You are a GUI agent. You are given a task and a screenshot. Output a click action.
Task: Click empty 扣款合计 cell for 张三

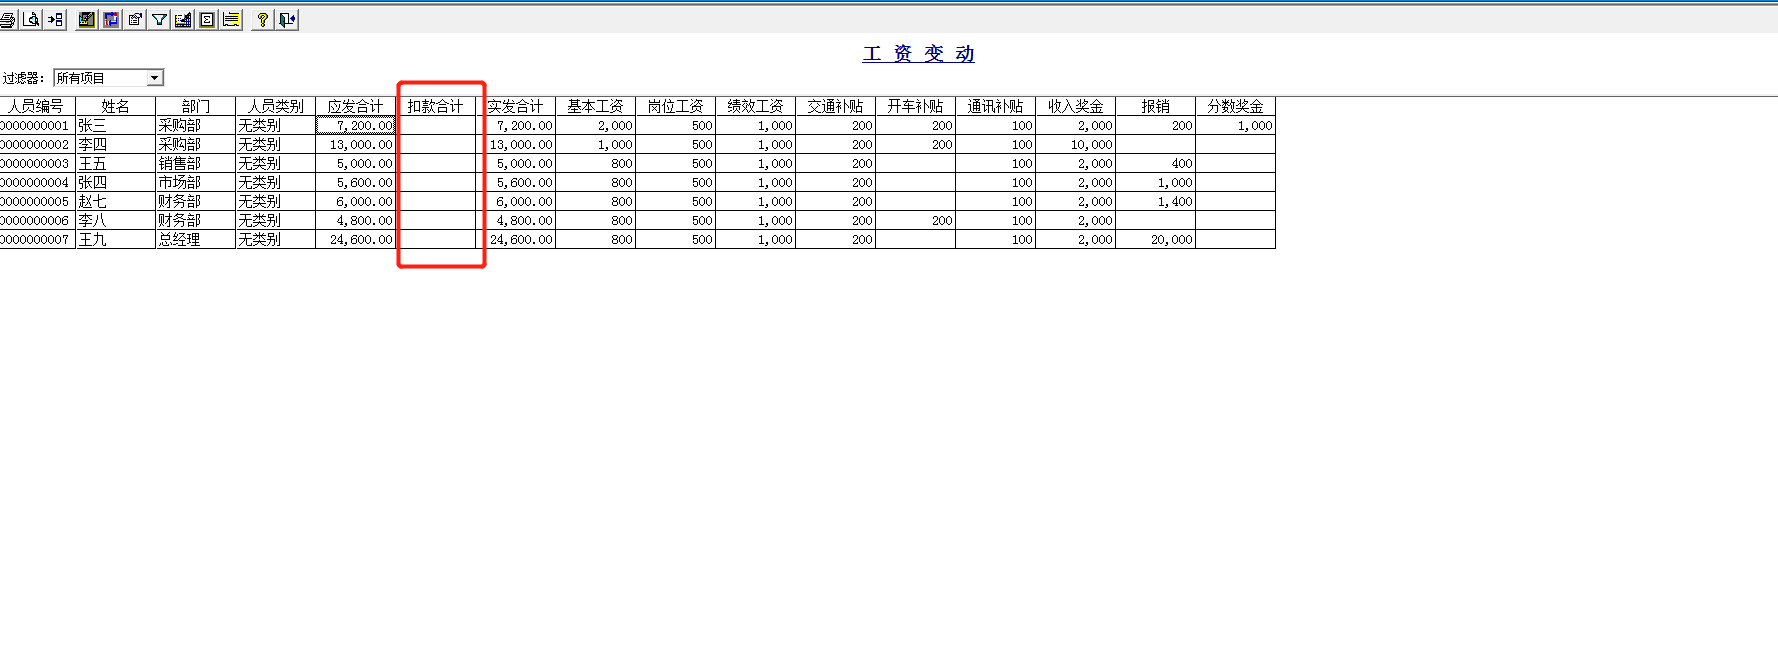pyautogui.click(x=435, y=125)
